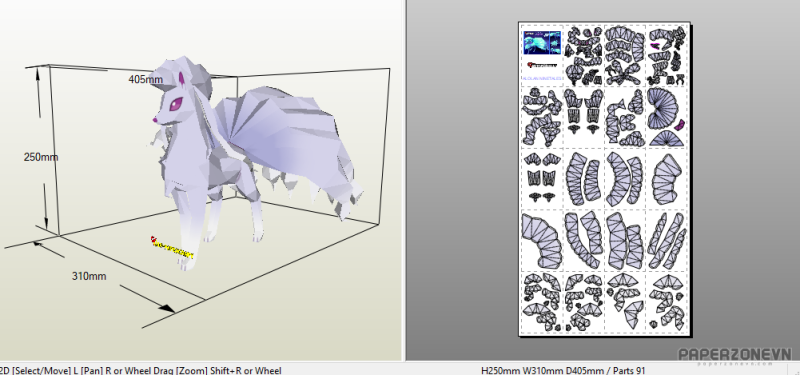
Task: Select the fan-shaped unfolded part
Action: click(x=663, y=110)
